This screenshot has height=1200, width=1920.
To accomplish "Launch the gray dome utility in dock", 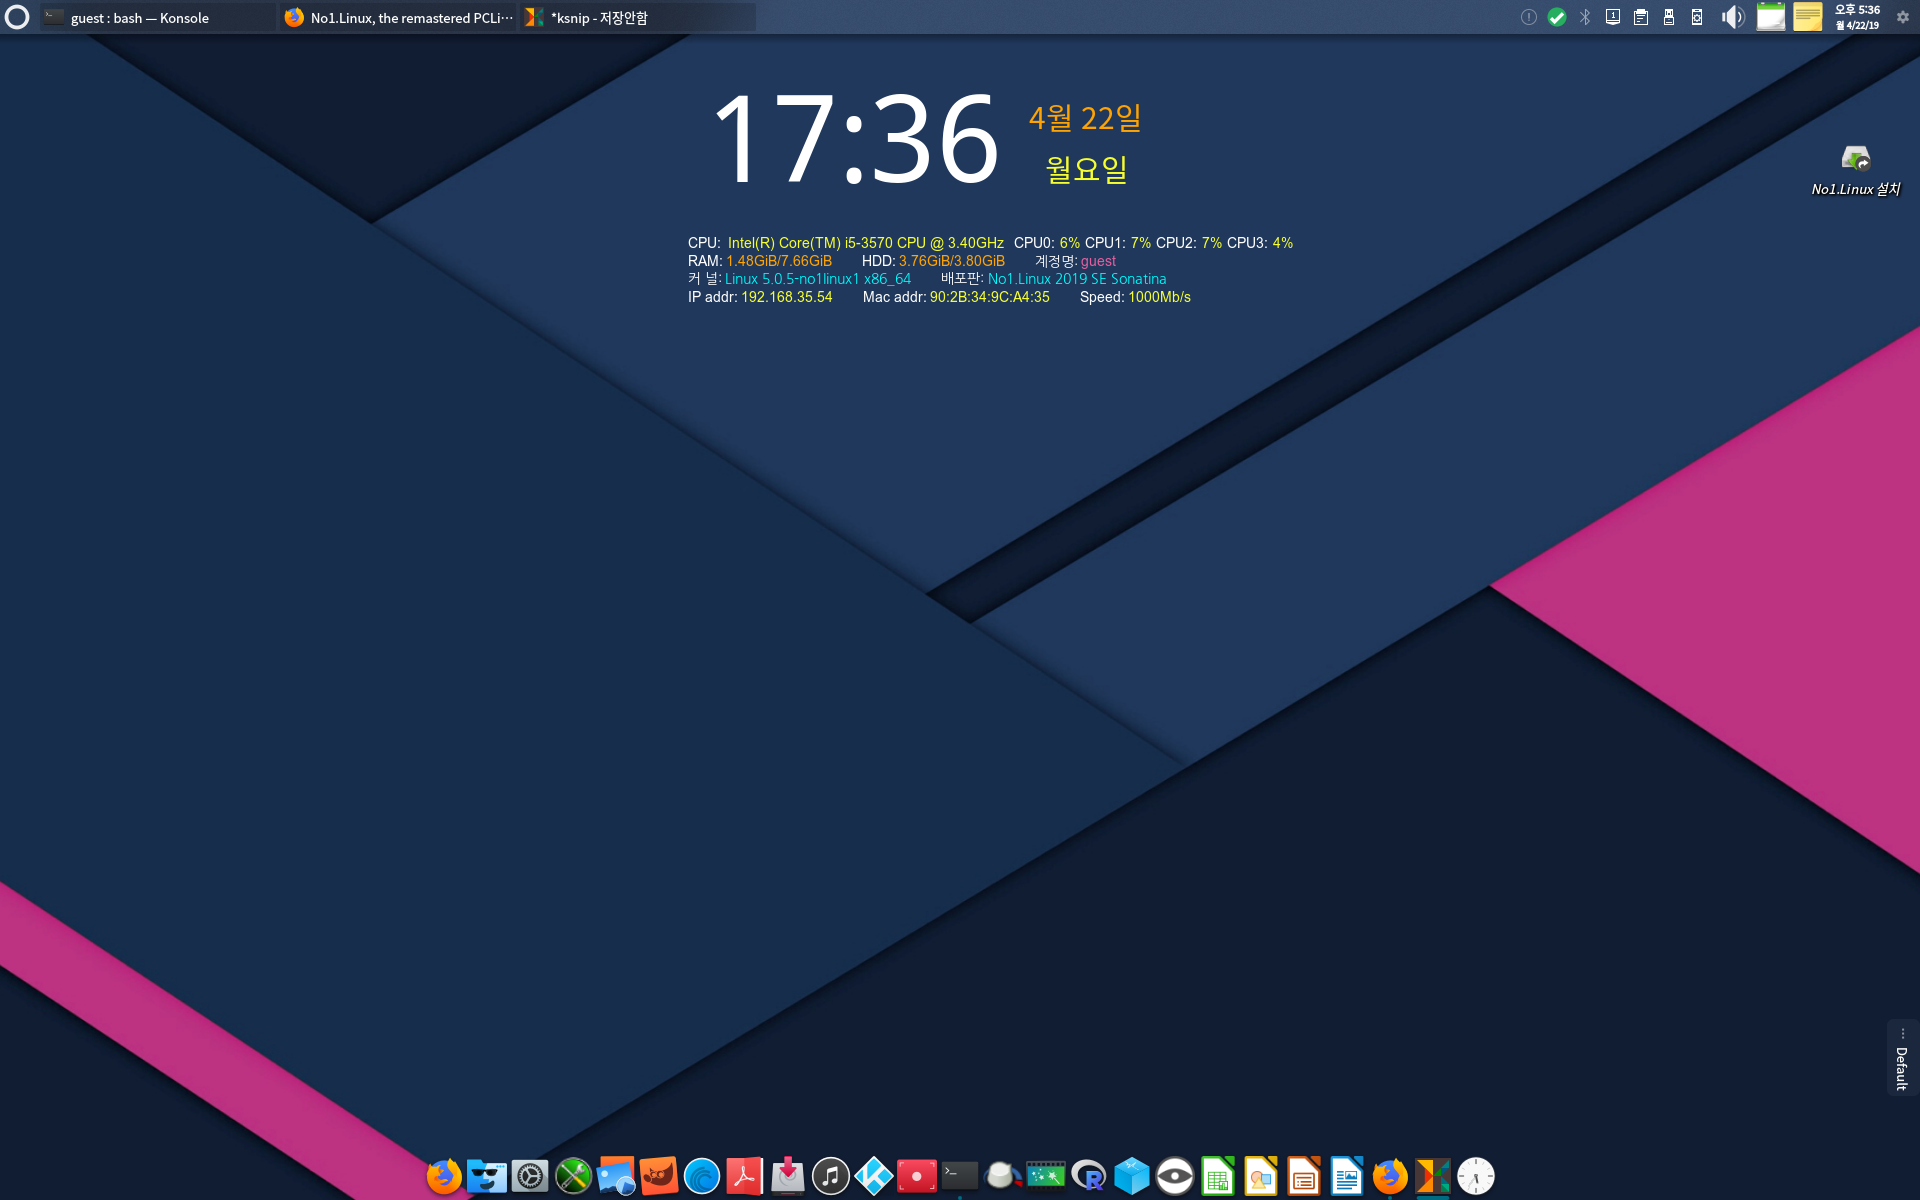I will (1003, 1176).
